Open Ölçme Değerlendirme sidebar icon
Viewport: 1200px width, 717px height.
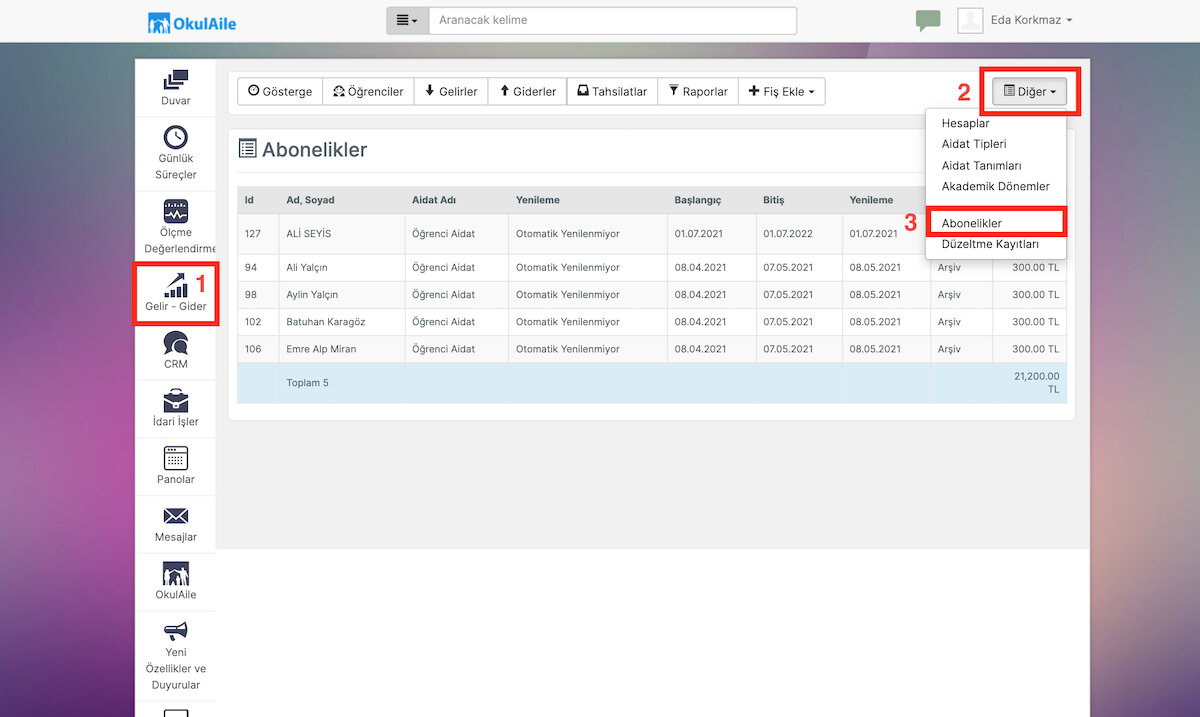coord(176,212)
